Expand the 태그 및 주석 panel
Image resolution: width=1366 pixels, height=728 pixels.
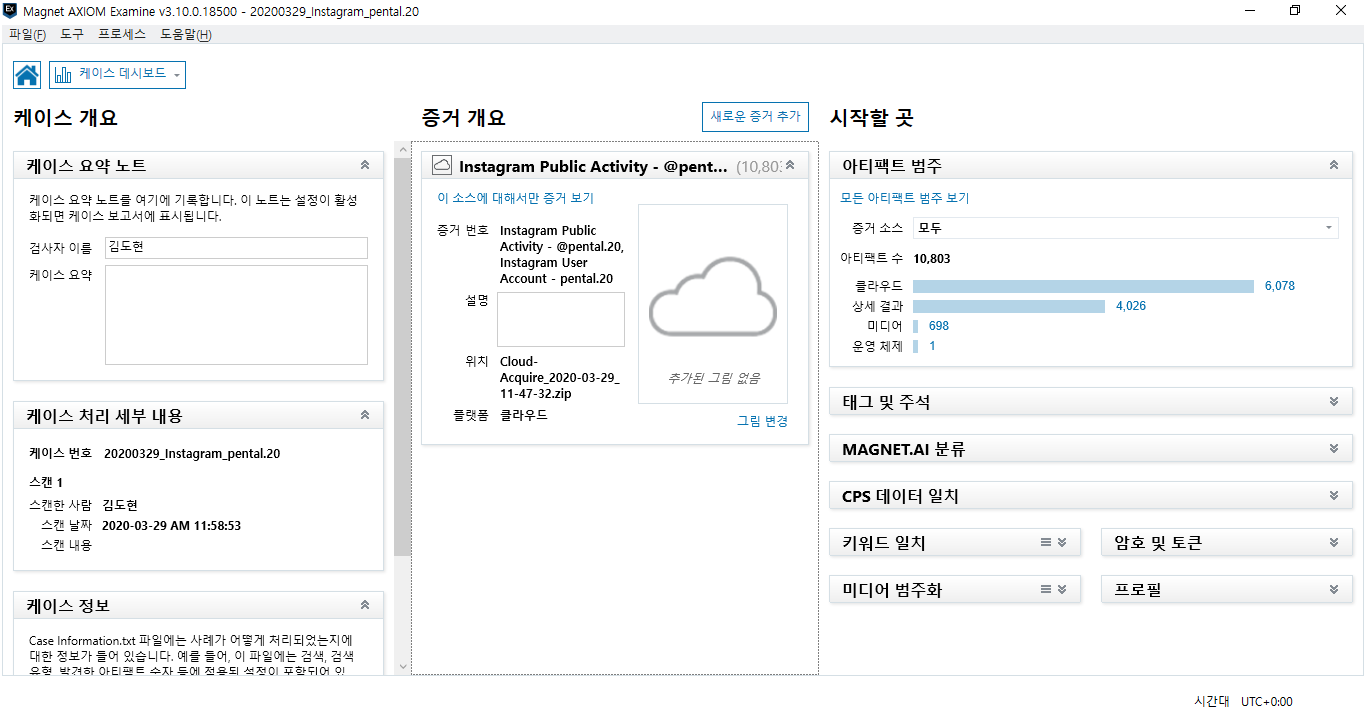click(x=1333, y=402)
